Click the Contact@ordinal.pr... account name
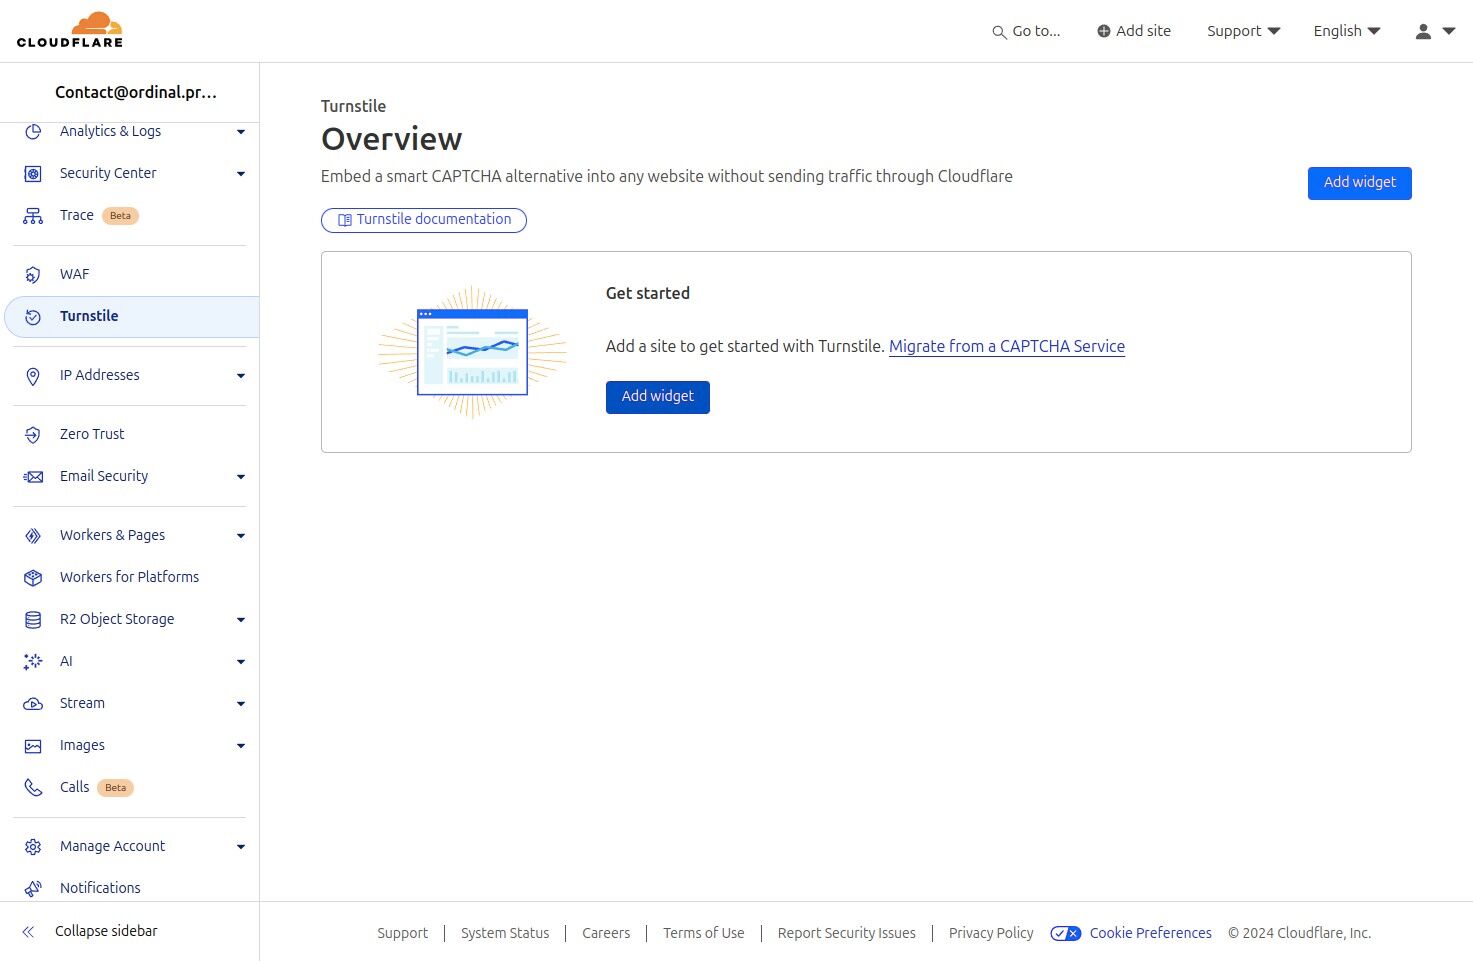This screenshot has width=1473, height=961. click(136, 92)
